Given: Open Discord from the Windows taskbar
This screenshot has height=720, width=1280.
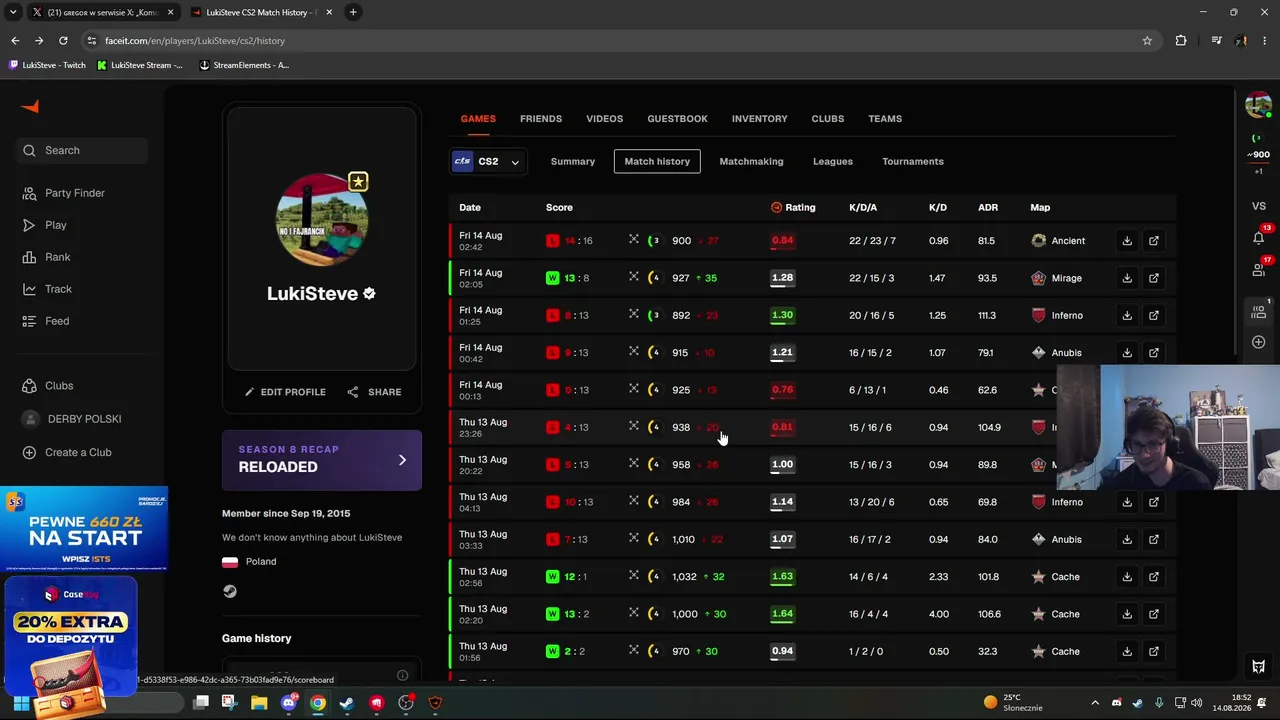Looking at the screenshot, I should click(289, 703).
